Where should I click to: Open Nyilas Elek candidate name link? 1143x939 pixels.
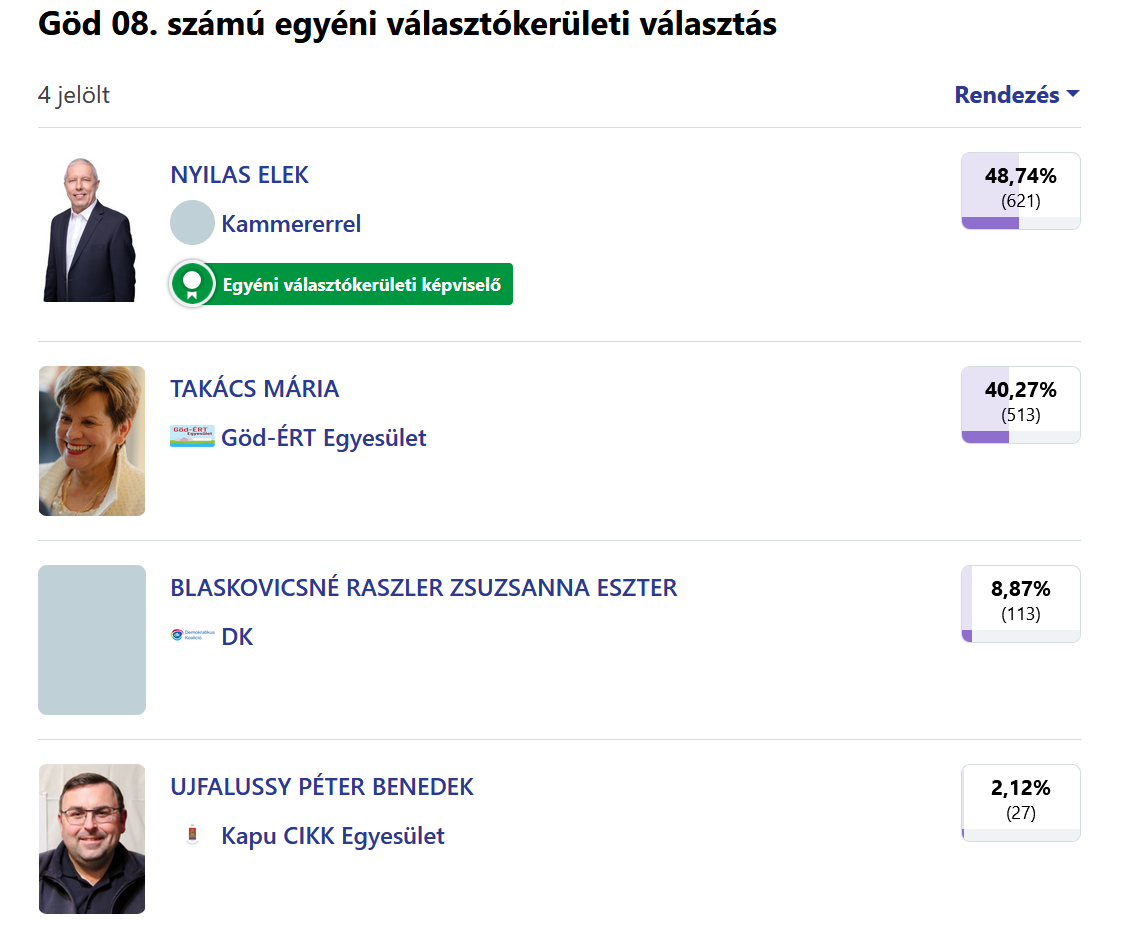(240, 175)
